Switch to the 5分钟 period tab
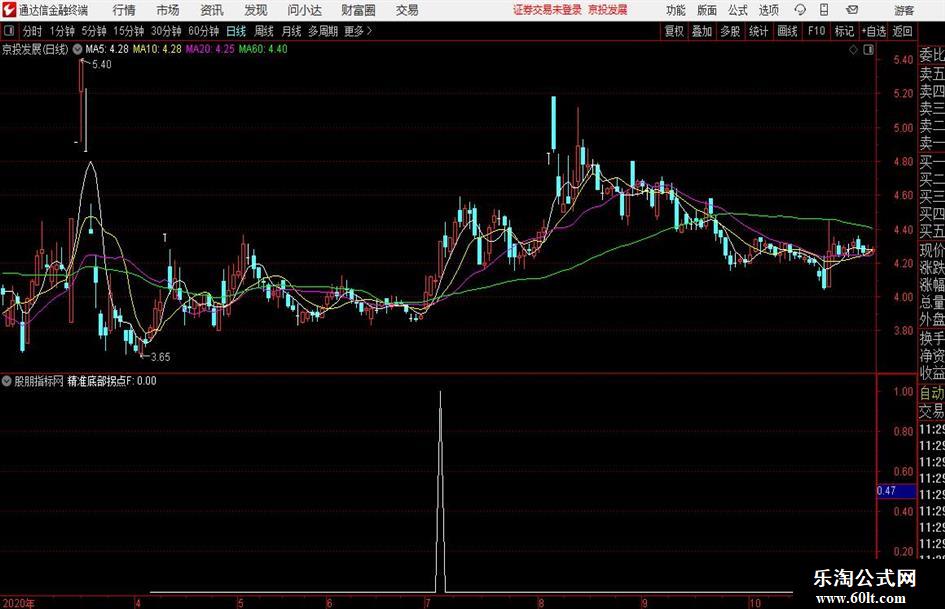This screenshot has width=945, height=609. [x=94, y=31]
